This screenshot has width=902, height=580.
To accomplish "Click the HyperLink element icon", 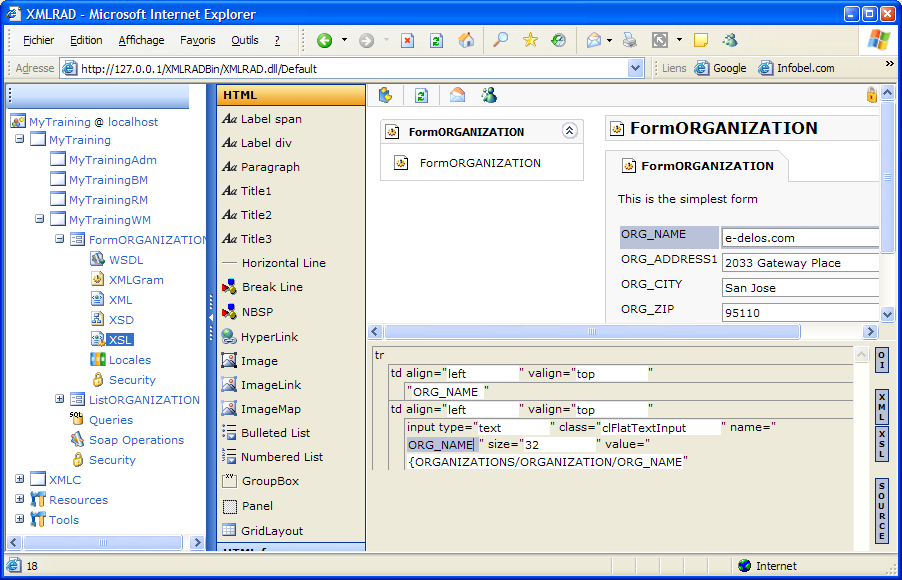I will pos(229,337).
